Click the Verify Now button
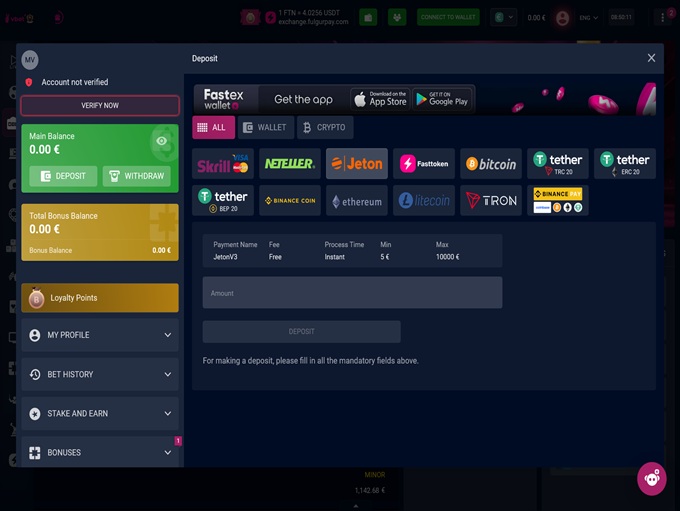This screenshot has width=680, height=511. point(100,105)
